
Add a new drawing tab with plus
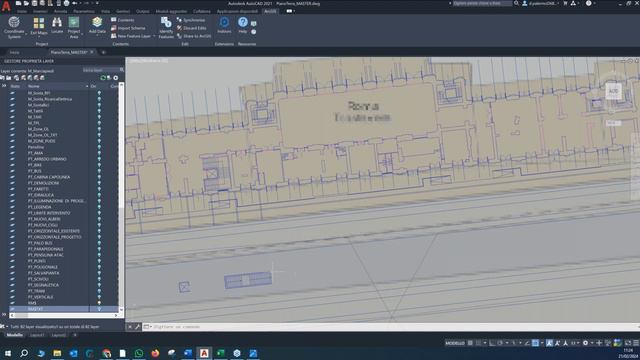click(x=103, y=52)
